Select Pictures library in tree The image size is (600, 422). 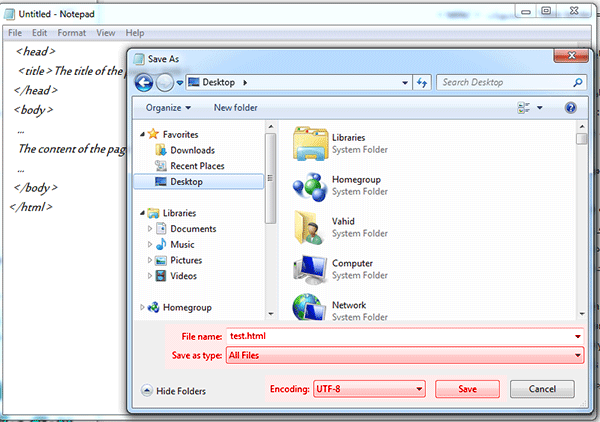(179, 260)
